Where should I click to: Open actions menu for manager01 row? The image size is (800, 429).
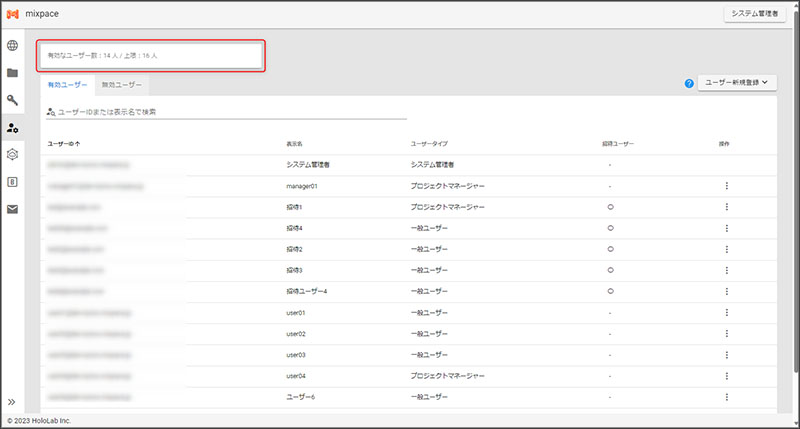(x=726, y=185)
